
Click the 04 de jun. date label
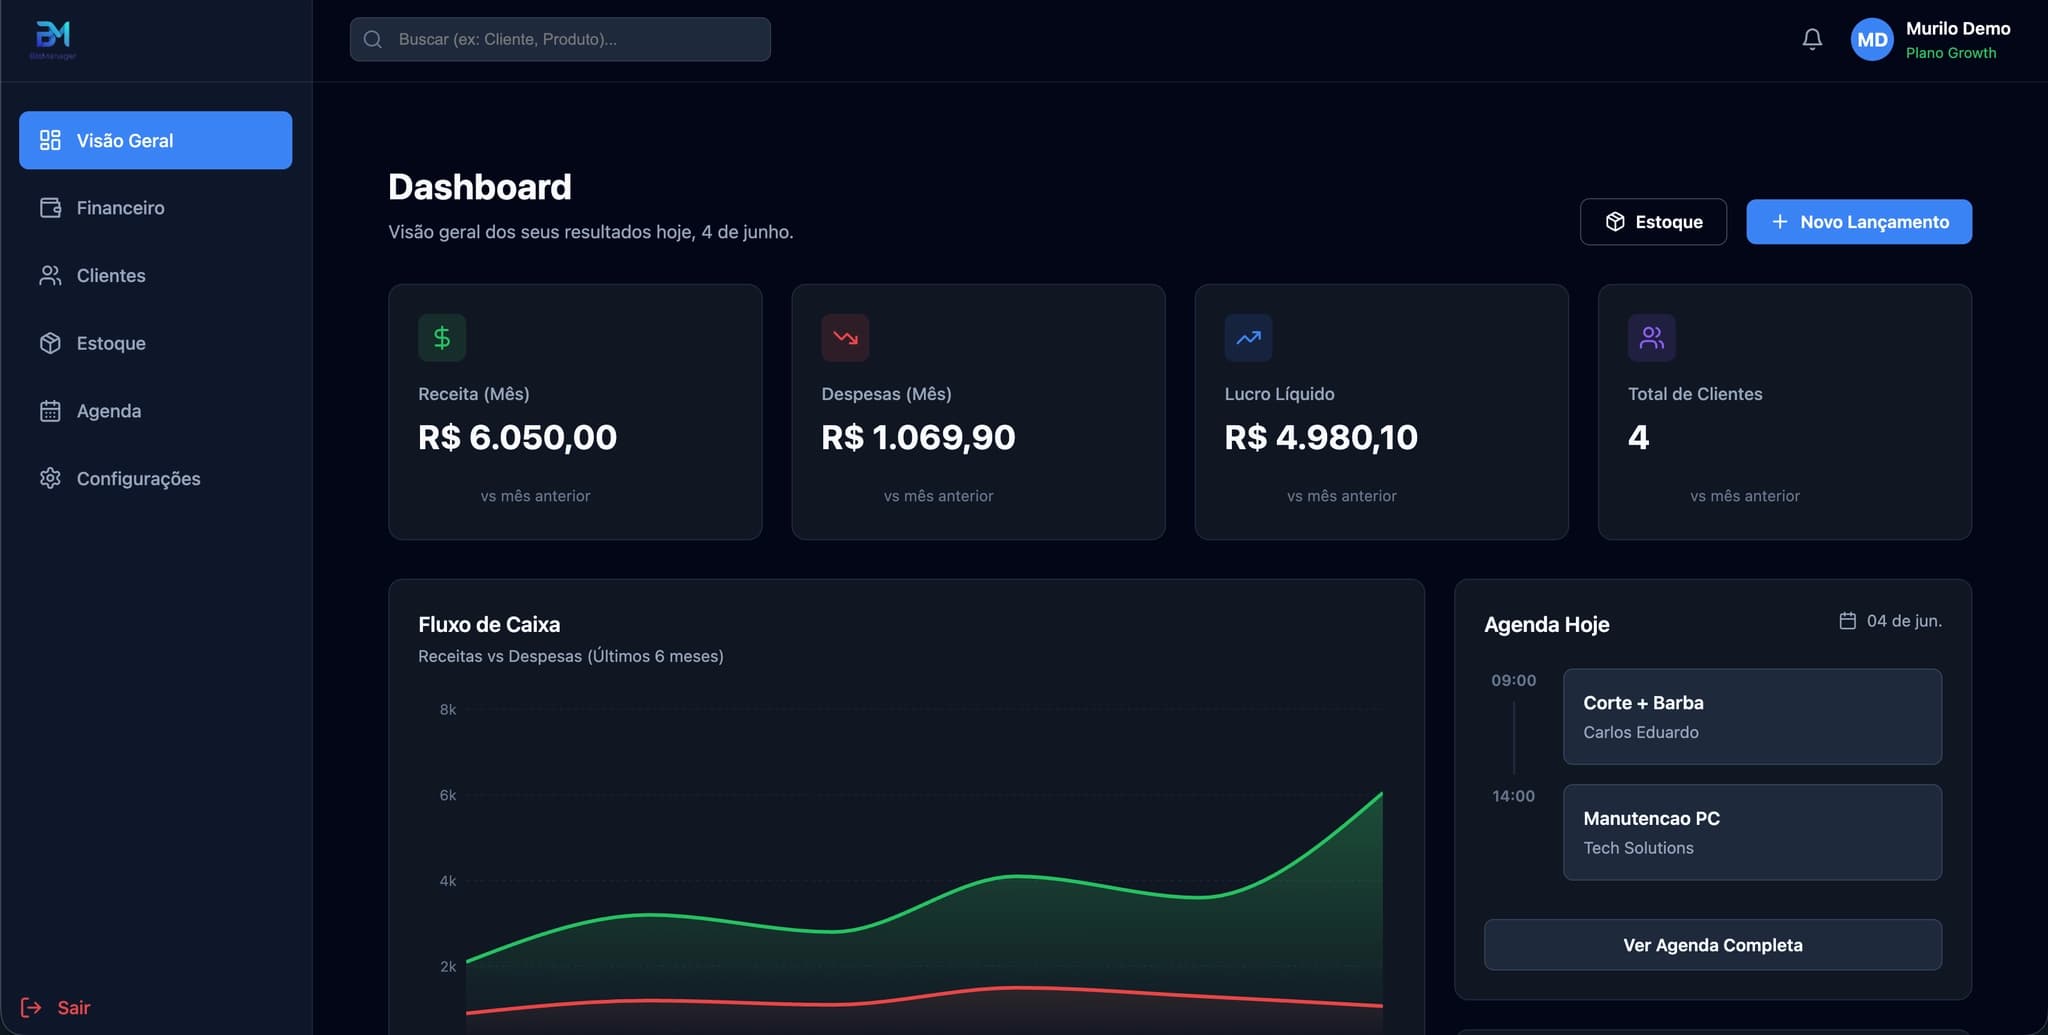pos(1904,621)
